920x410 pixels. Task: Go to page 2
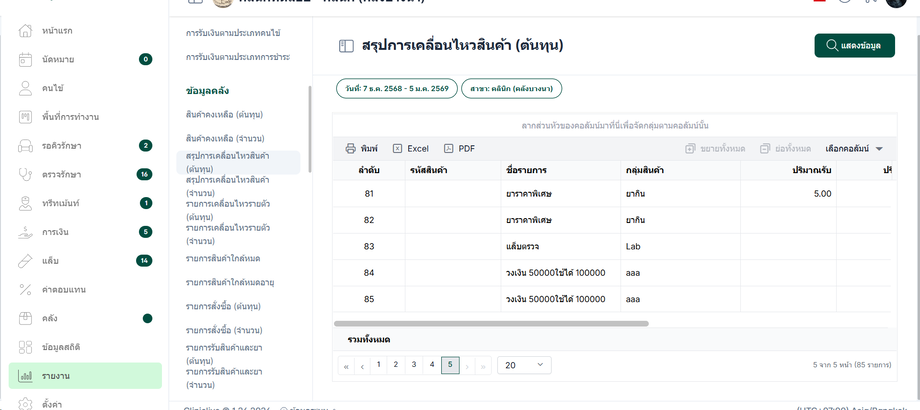[x=396, y=365]
